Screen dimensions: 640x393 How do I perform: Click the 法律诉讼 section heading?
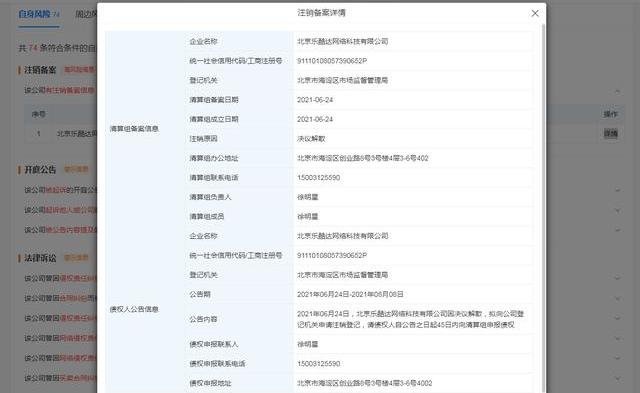click(x=40, y=258)
